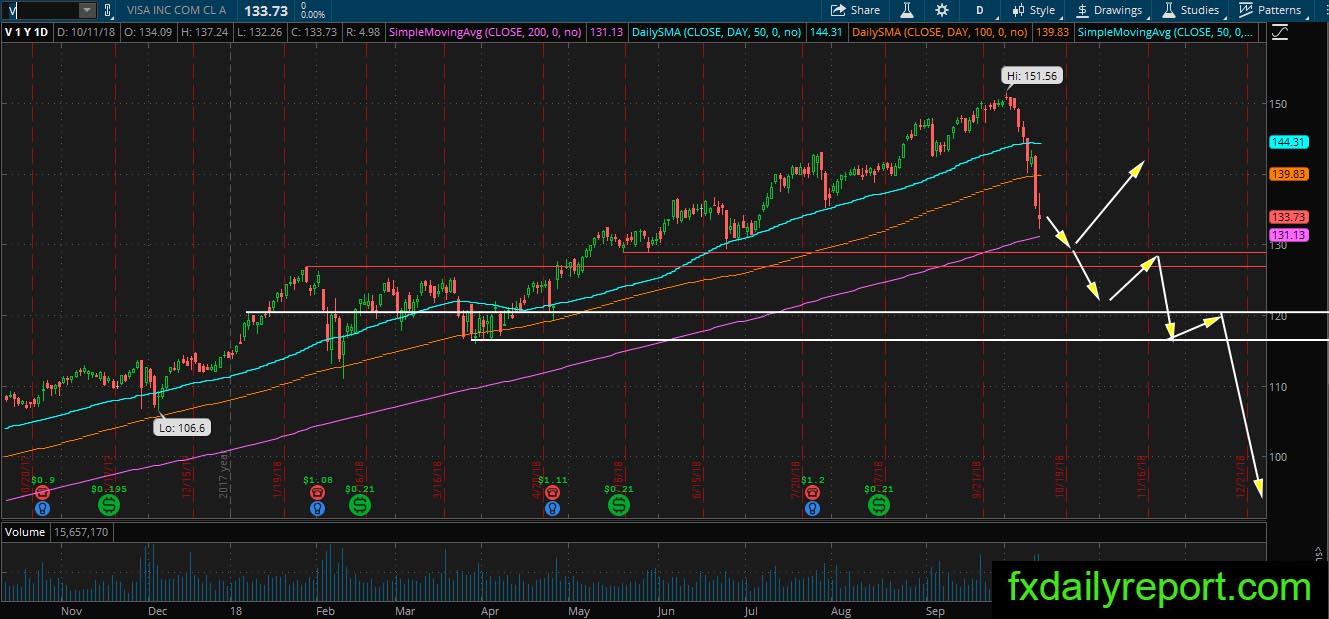The width and height of the screenshot is (1329, 619).
Task: Click the $1.2 earnings phone icon
Action: (x=813, y=492)
